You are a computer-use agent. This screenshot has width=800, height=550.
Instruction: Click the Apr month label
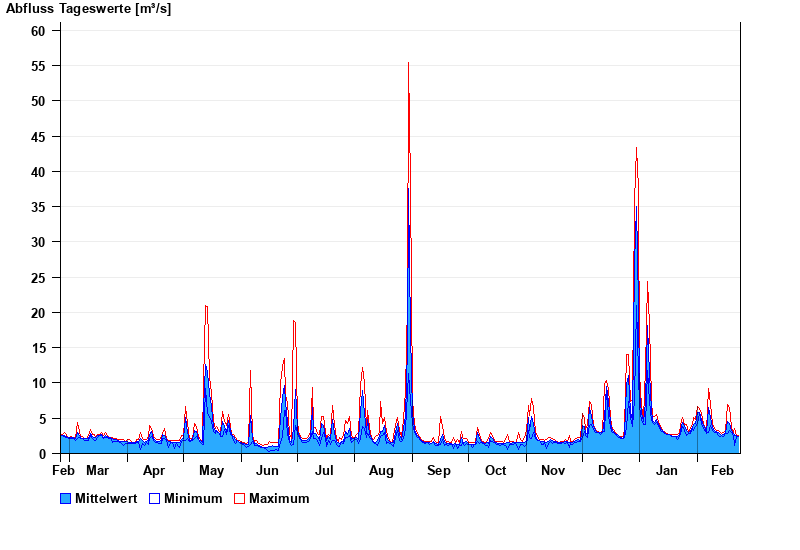(154, 470)
